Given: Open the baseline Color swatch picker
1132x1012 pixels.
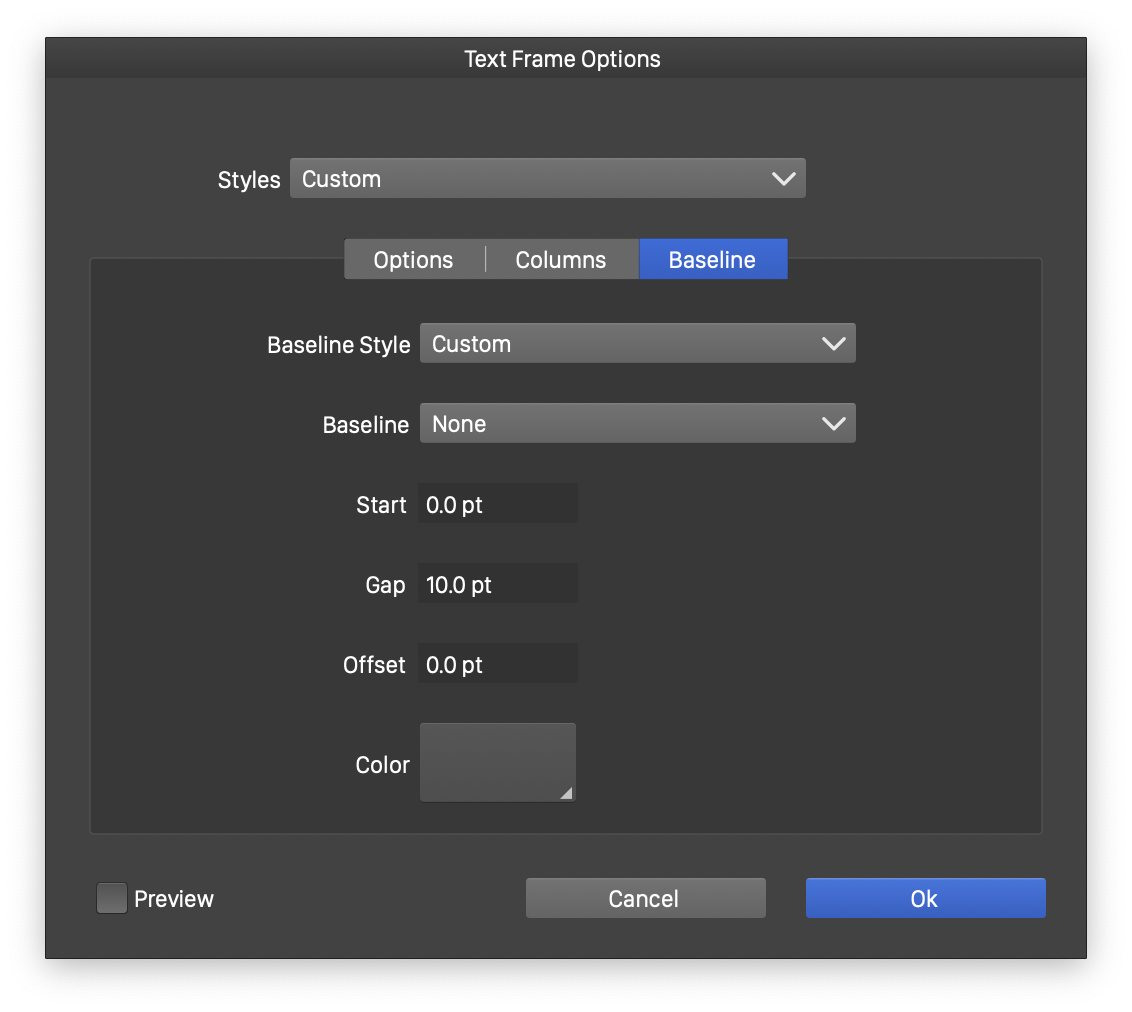Looking at the screenshot, I should click(x=497, y=762).
